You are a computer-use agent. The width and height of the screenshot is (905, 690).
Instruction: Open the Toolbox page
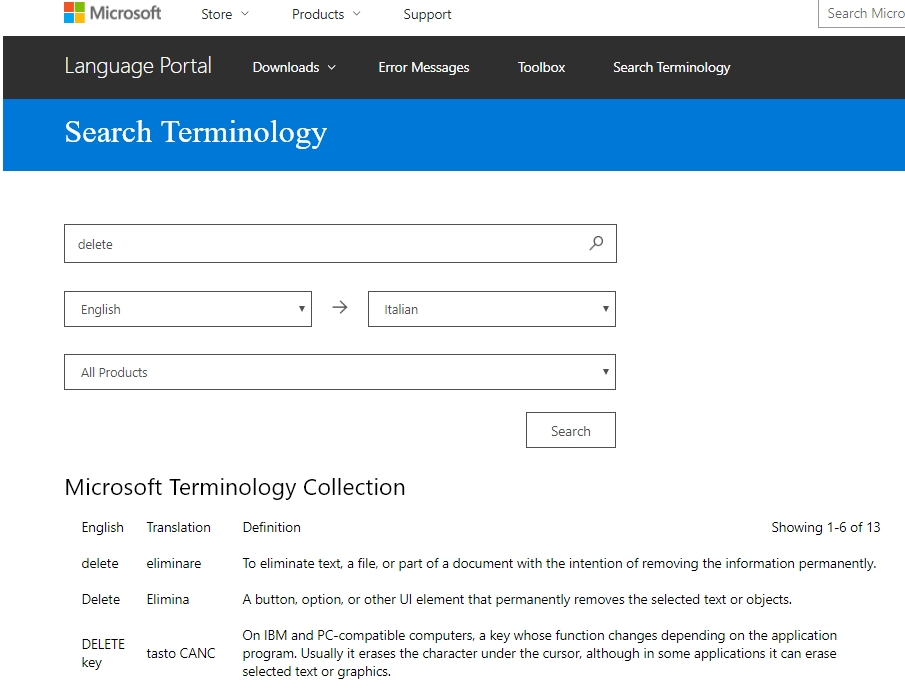click(541, 67)
